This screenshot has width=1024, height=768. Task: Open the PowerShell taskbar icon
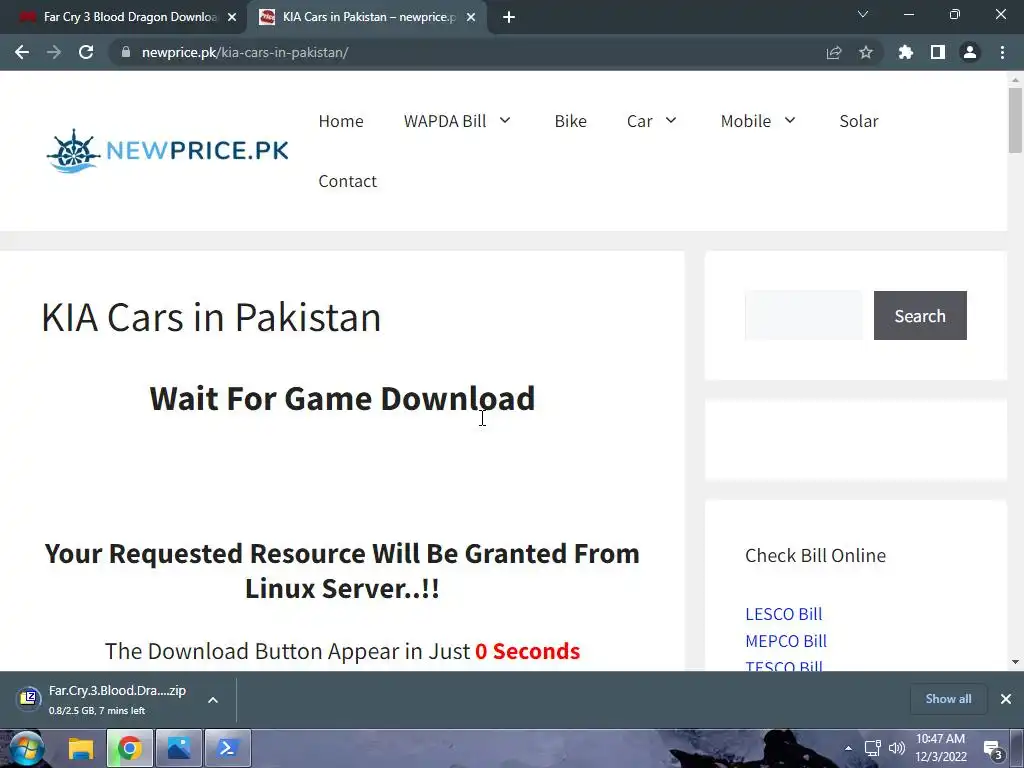click(x=227, y=748)
